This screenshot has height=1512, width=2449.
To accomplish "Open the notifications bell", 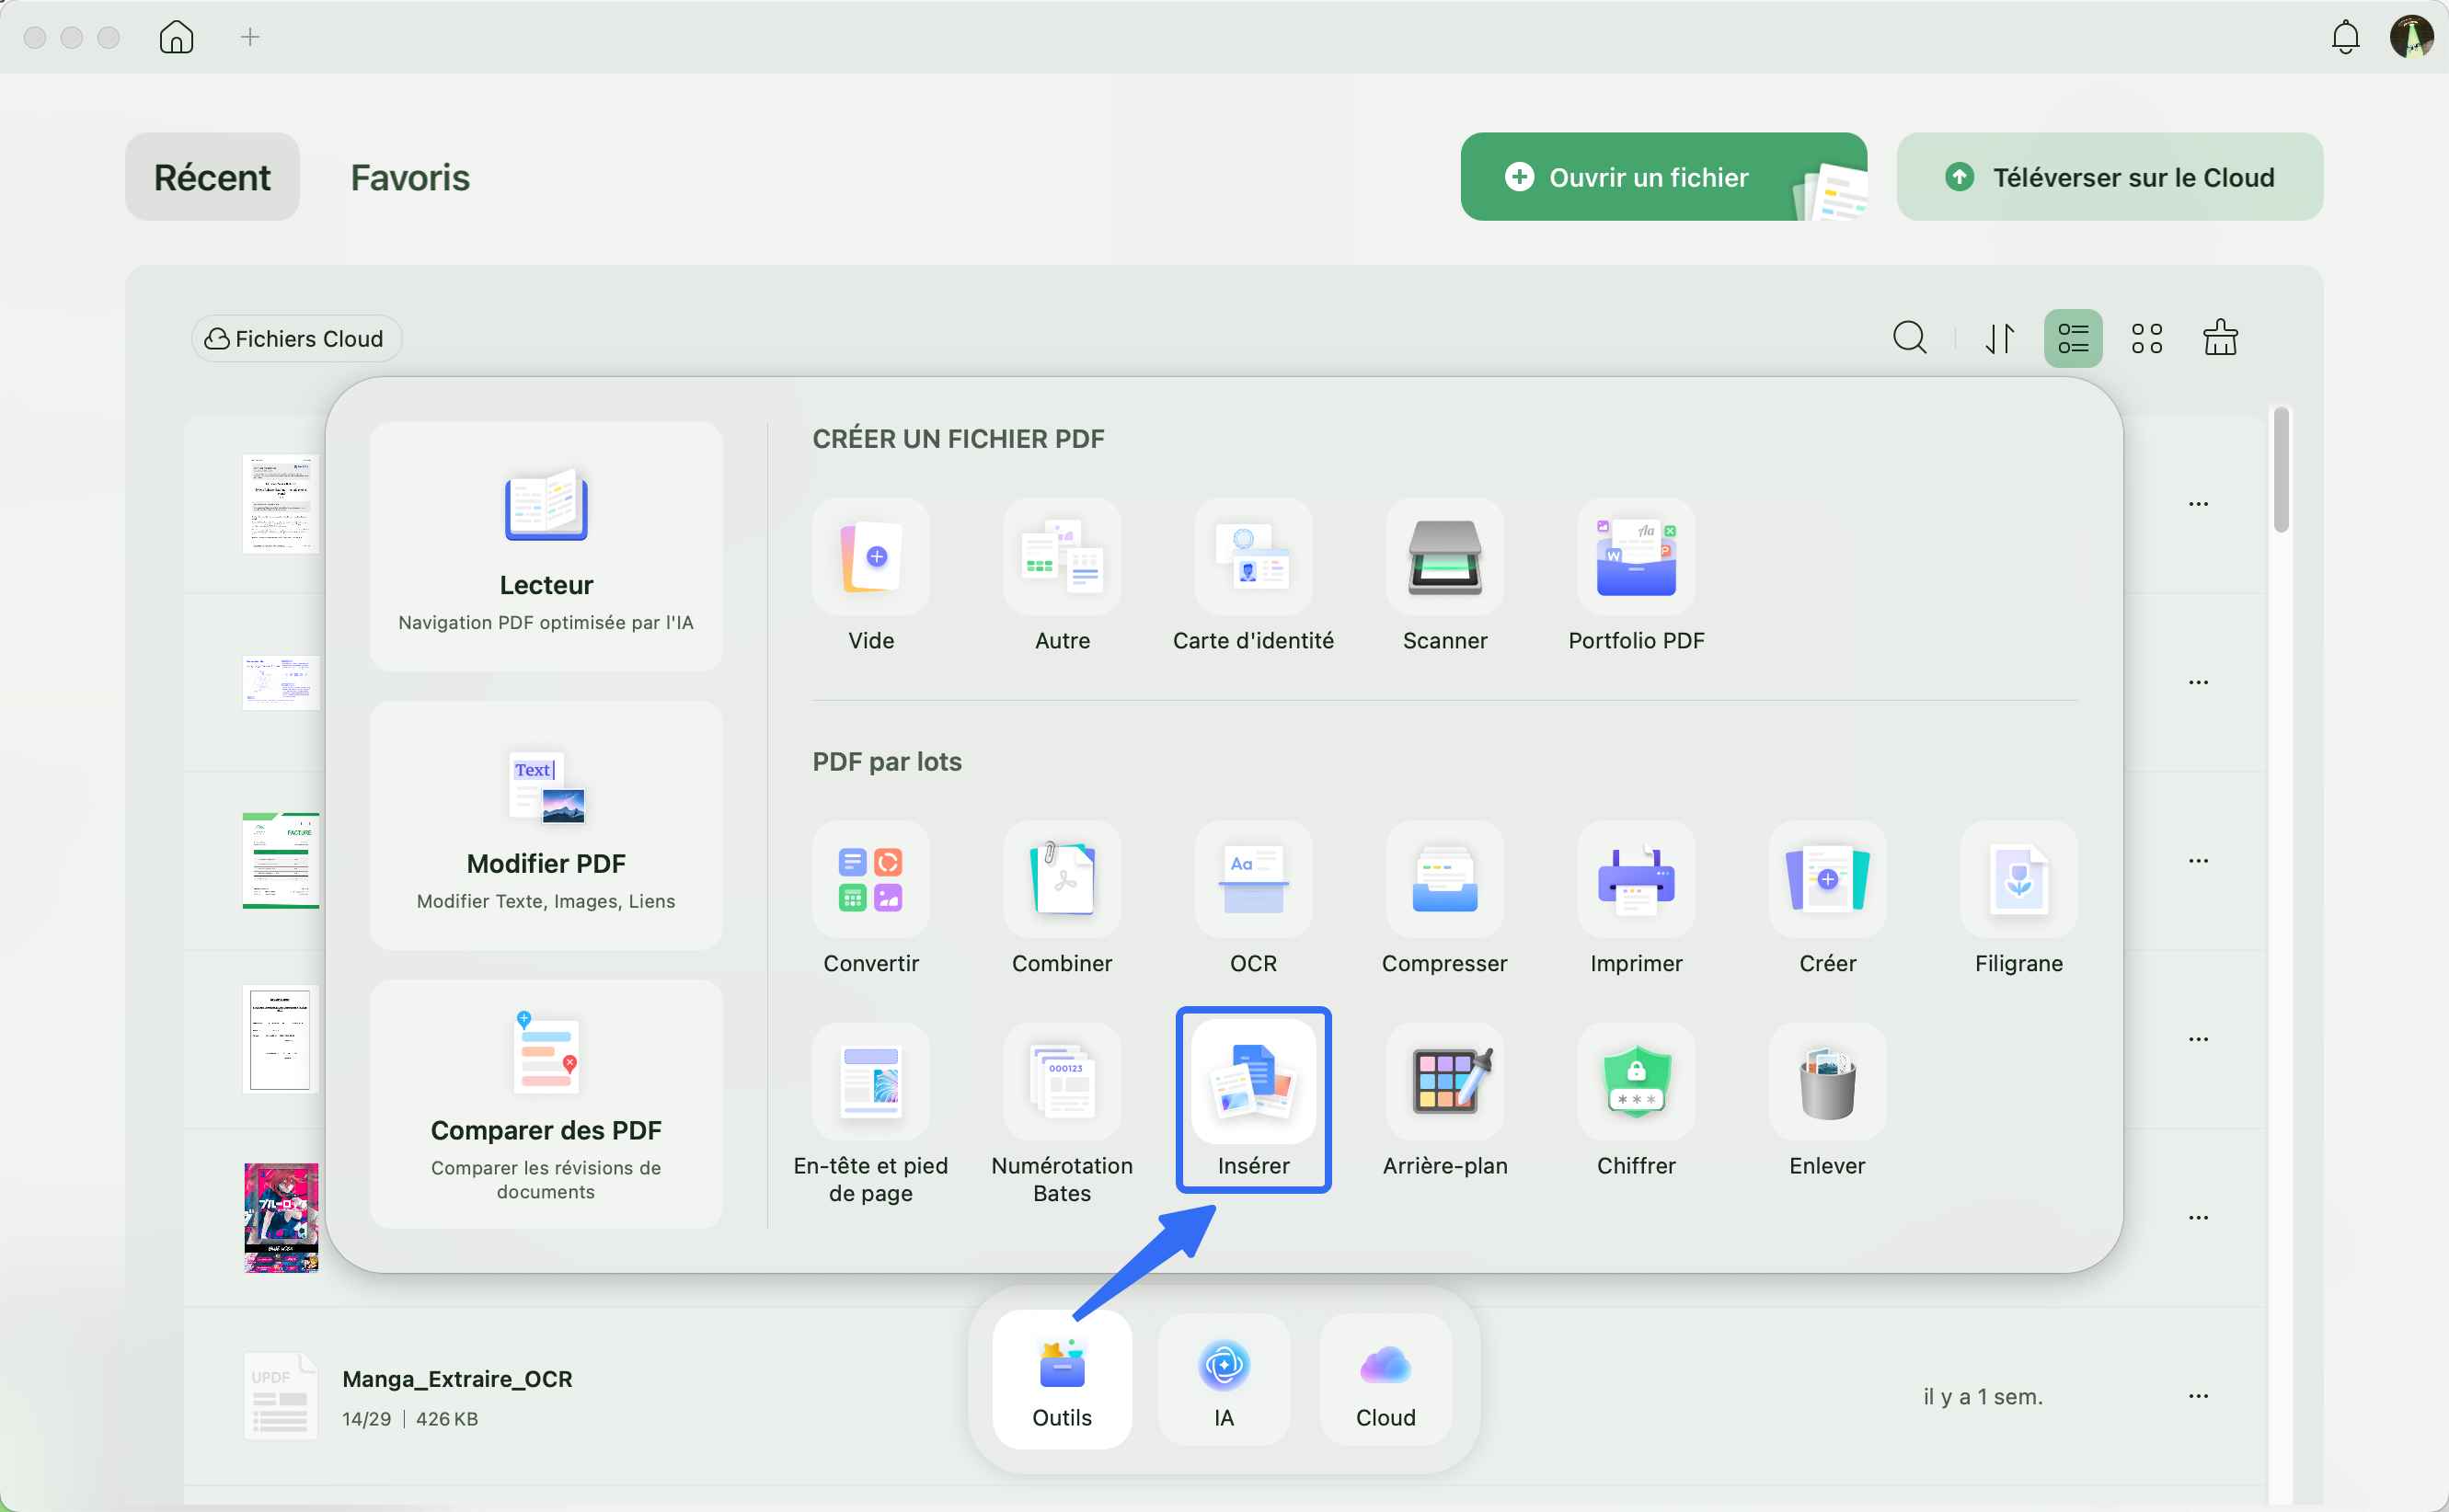I will [x=2344, y=38].
